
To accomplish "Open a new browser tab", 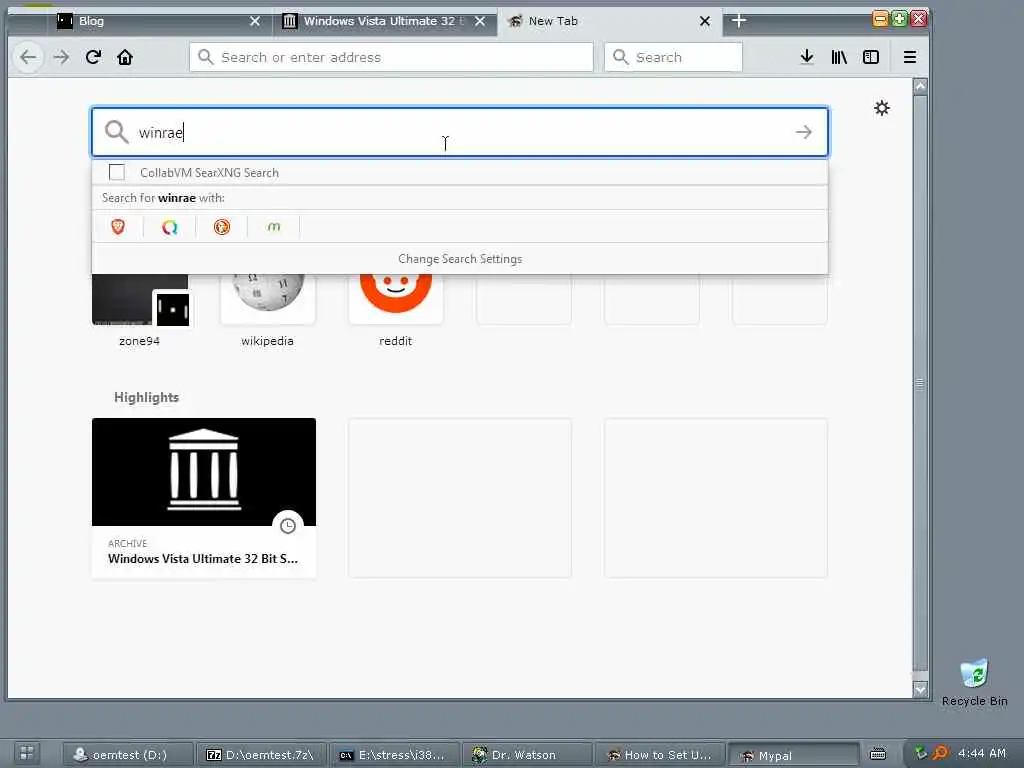I will (x=739, y=21).
